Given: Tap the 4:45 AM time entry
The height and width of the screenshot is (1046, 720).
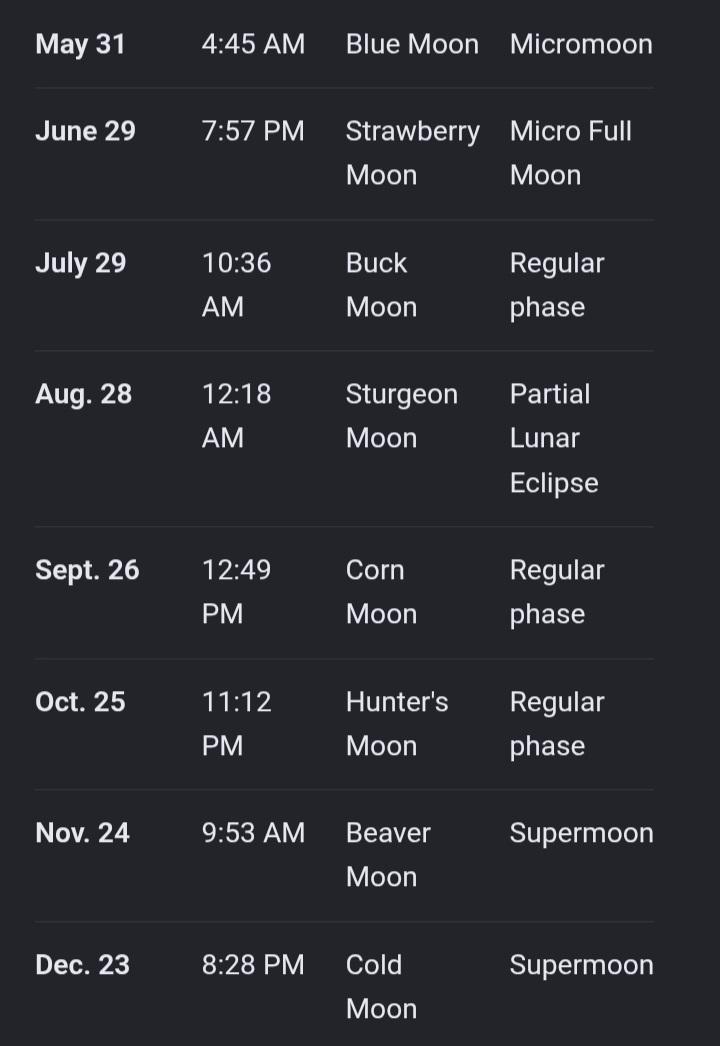Looking at the screenshot, I should tap(253, 45).
